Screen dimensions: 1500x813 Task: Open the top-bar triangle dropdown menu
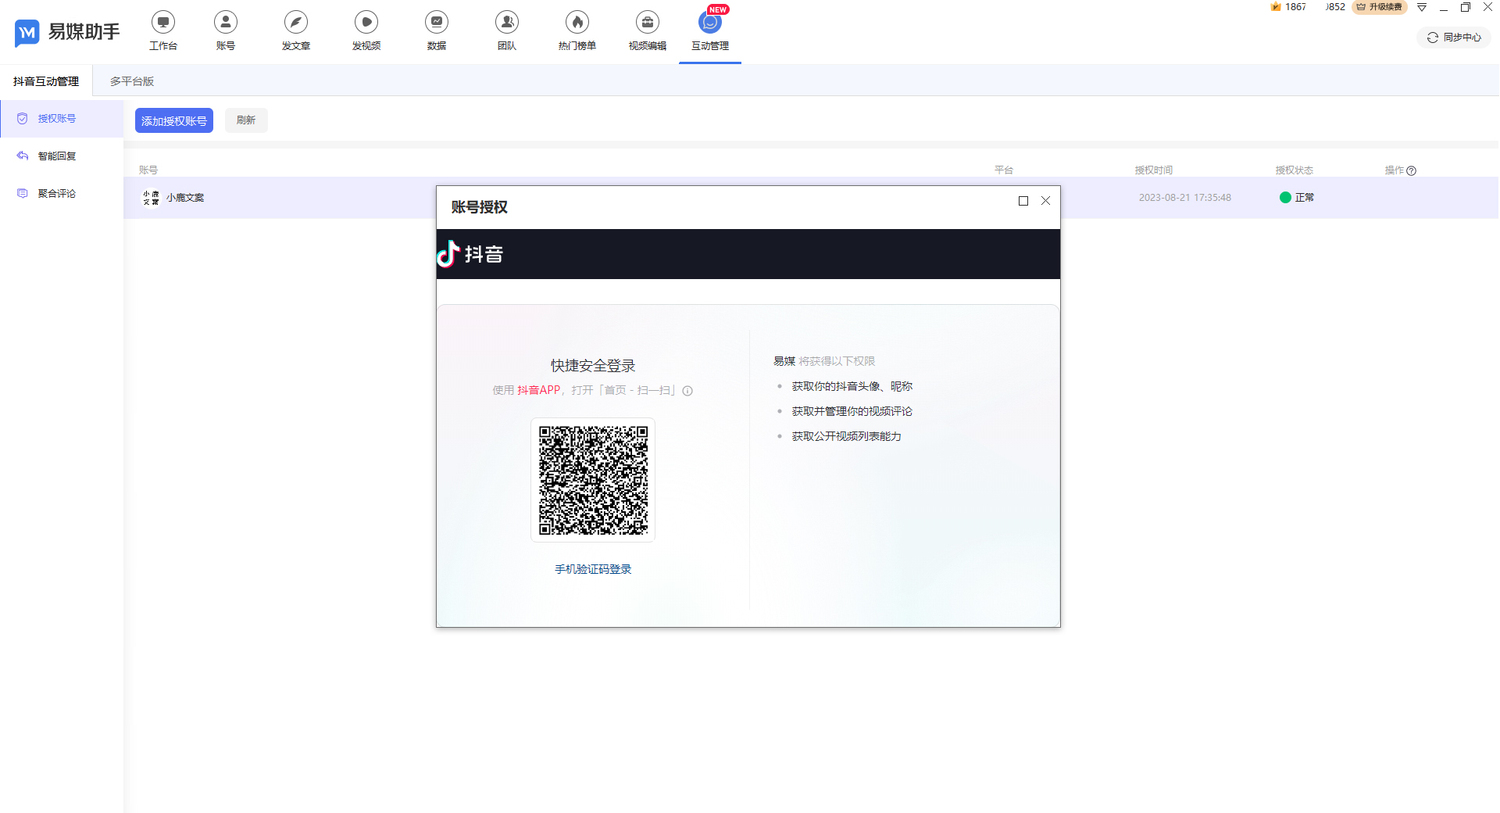[1422, 7]
